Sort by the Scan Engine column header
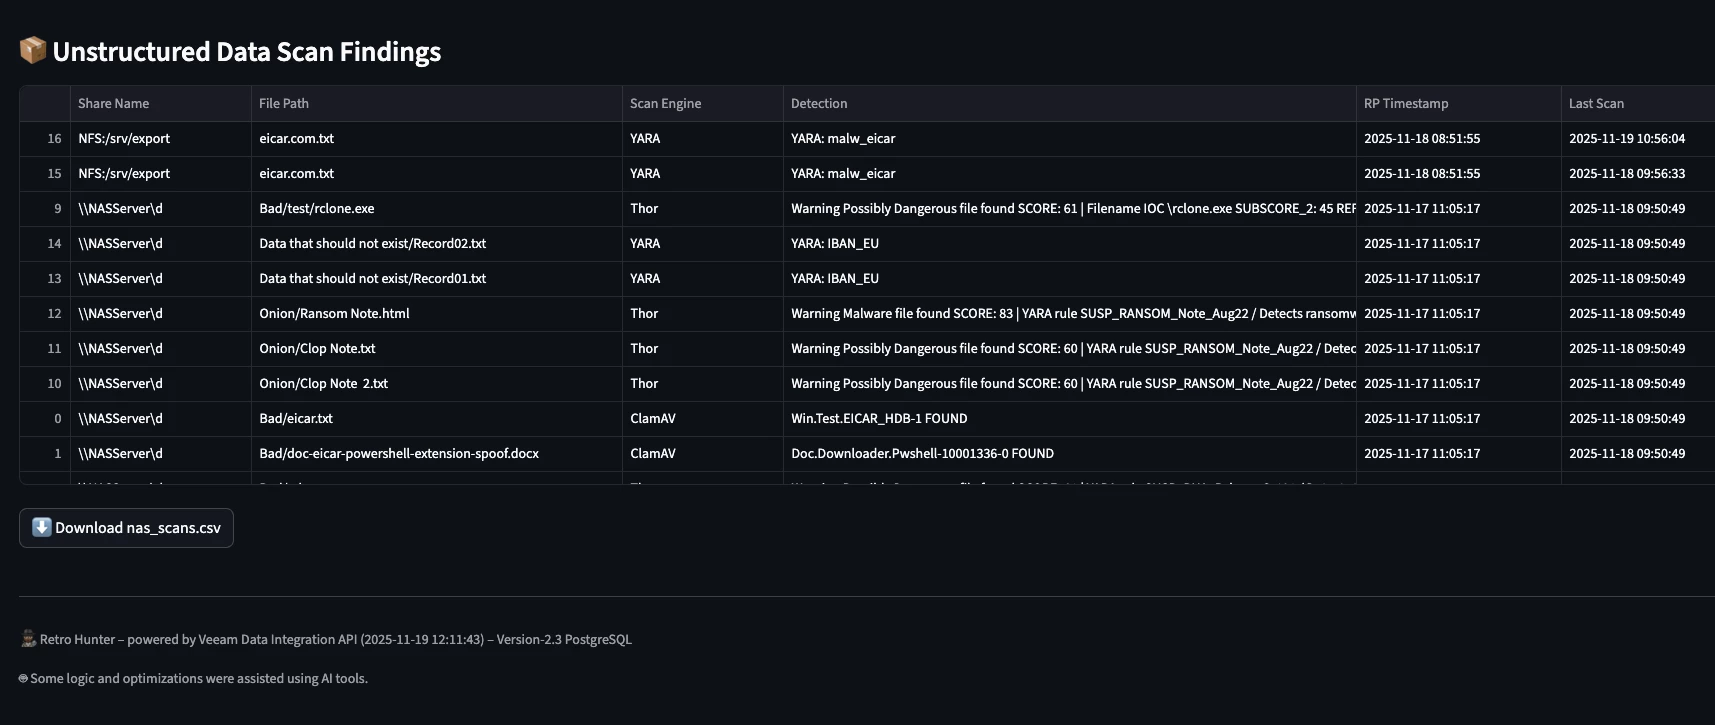The image size is (1715, 725). [x=665, y=103]
